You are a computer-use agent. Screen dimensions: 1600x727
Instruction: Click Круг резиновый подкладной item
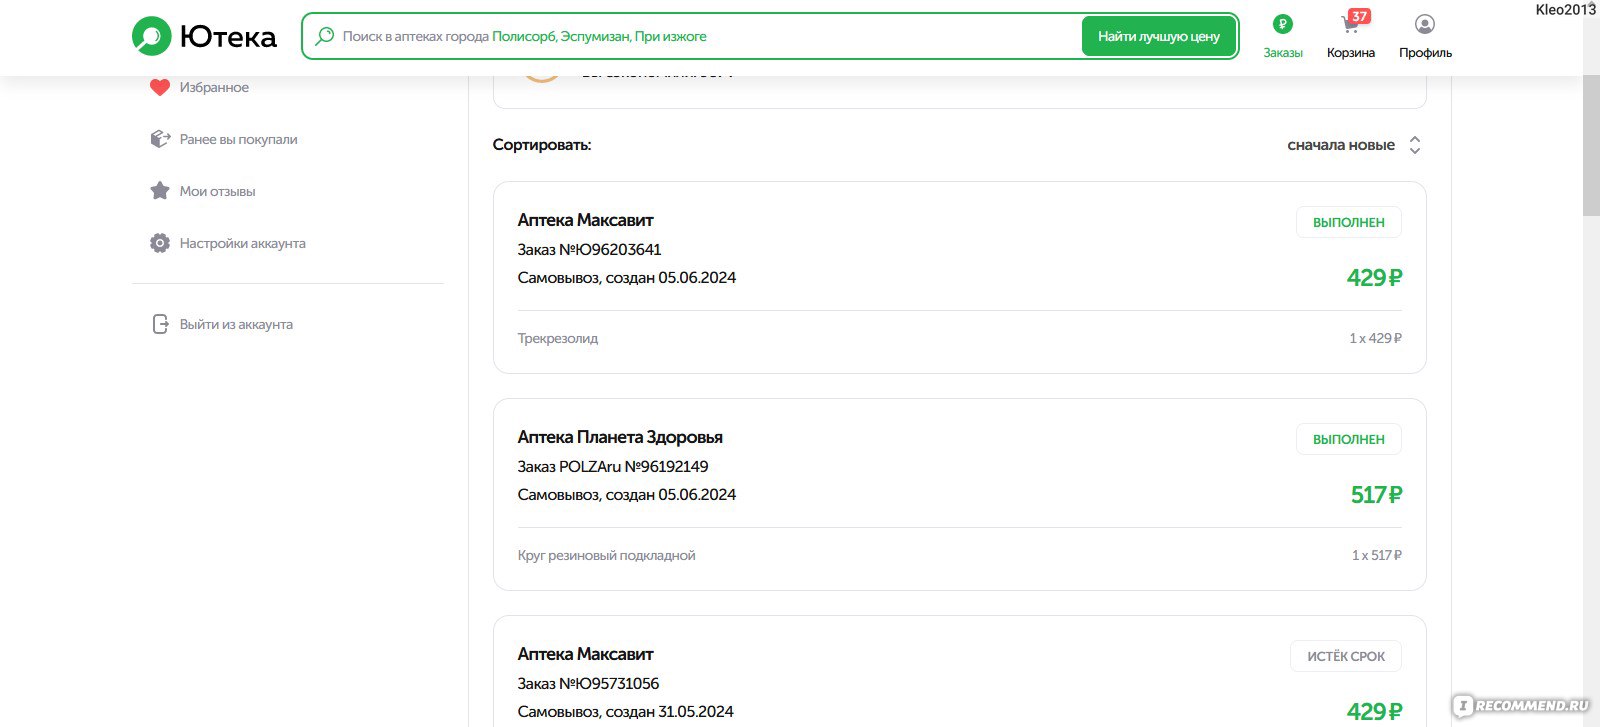(606, 555)
